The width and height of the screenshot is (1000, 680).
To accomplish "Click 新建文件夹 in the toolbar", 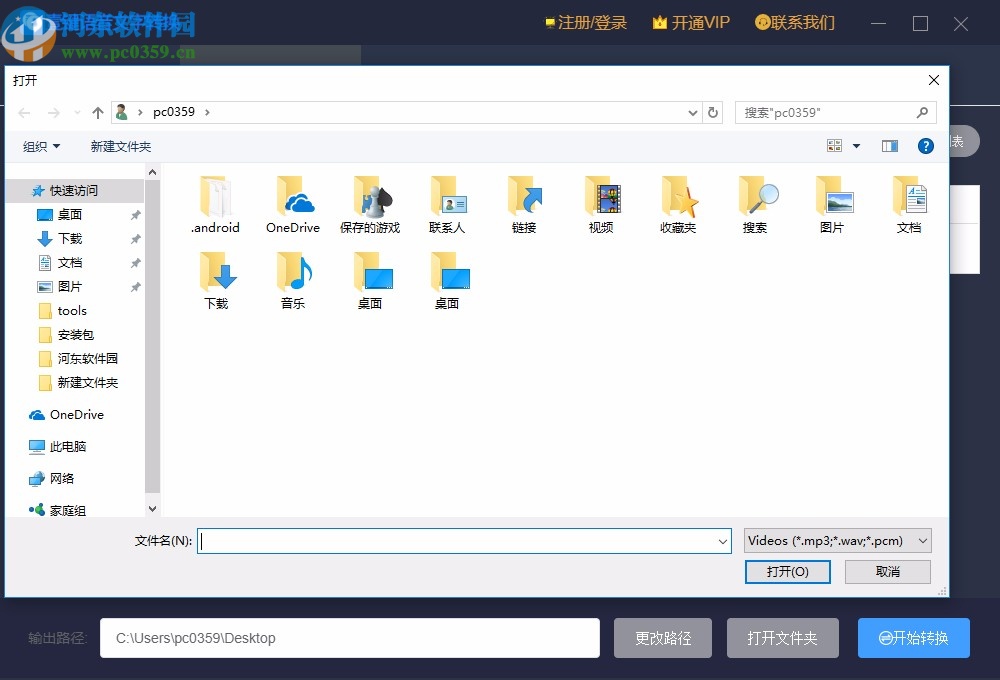I will [x=121, y=146].
